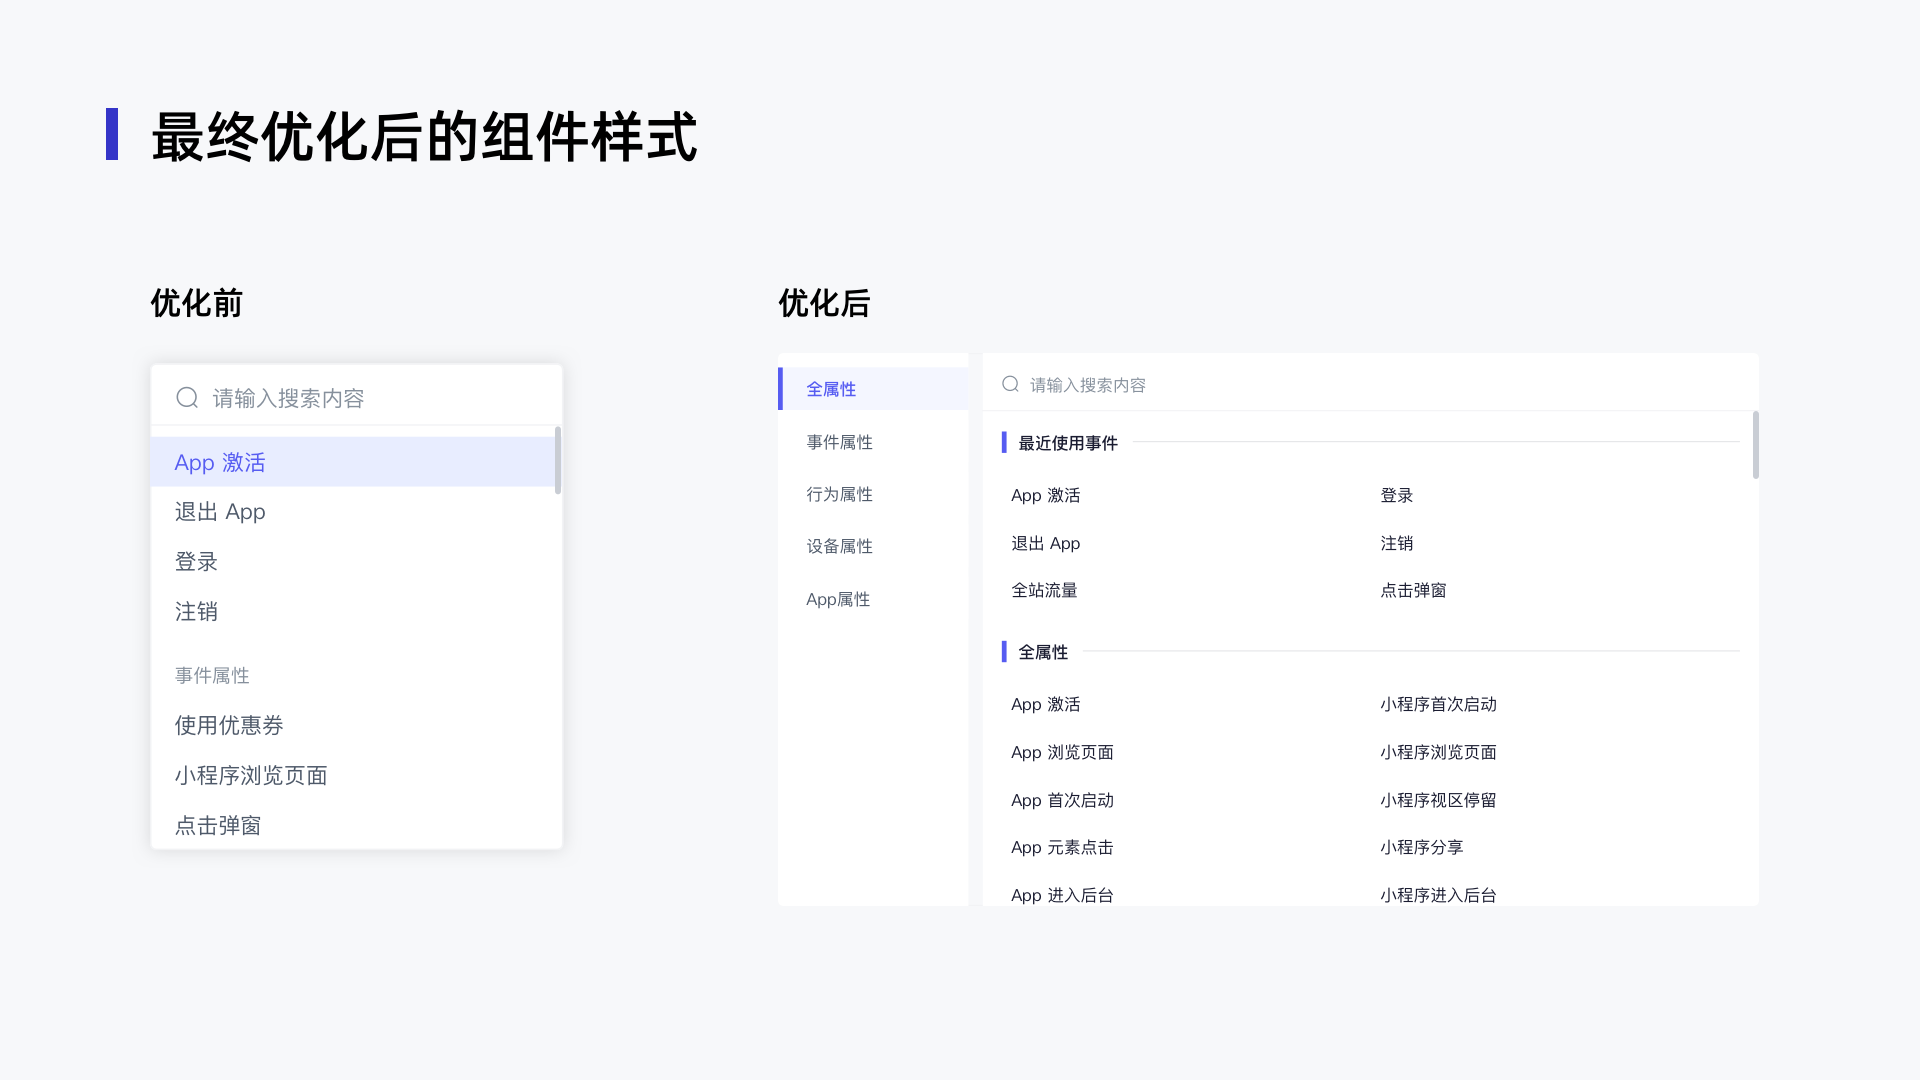Choose 点击弹窗 in recent events section
1920x1080 pixels.
pyautogui.click(x=1413, y=590)
